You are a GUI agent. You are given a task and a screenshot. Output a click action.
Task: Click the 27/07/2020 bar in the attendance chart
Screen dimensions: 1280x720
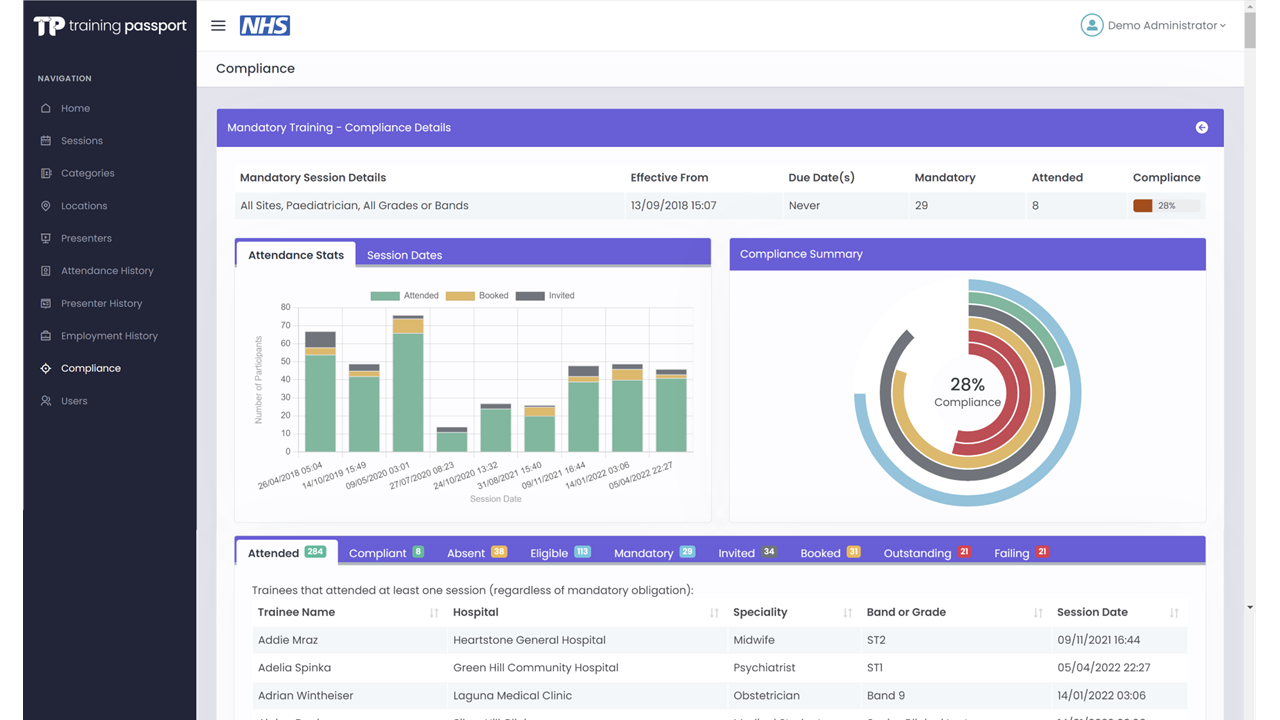[x=452, y=440]
